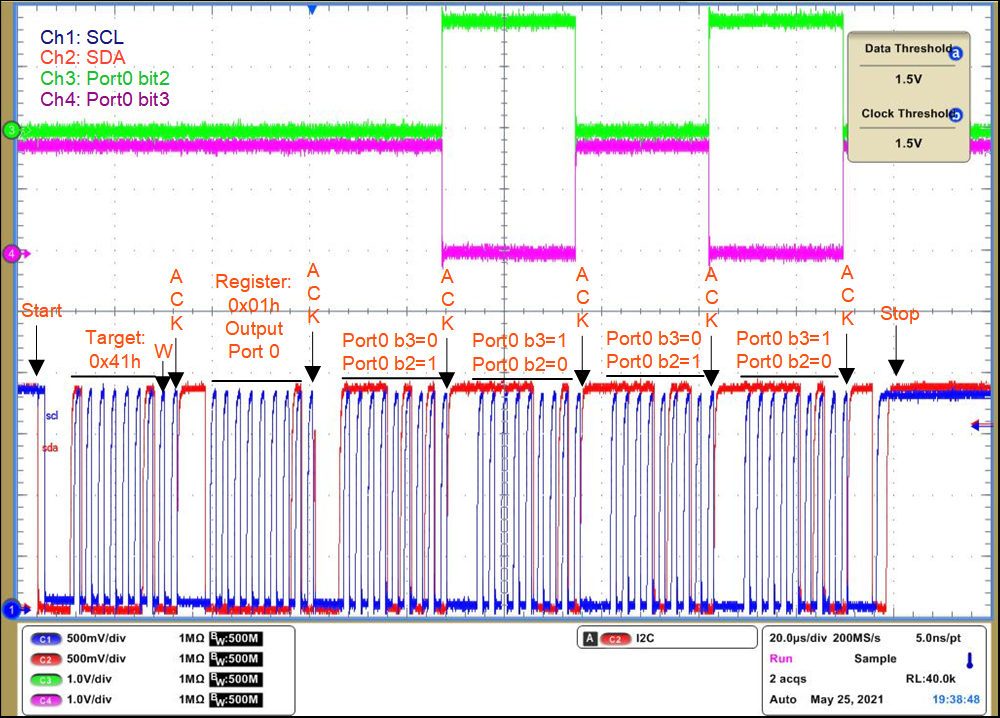Screen dimensions: 1000x718
Task: Click the Auto trigger mode label
Action: [x=782, y=699]
